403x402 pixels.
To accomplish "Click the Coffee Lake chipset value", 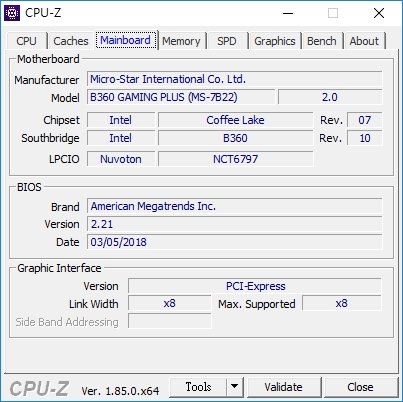I will pos(235,120).
